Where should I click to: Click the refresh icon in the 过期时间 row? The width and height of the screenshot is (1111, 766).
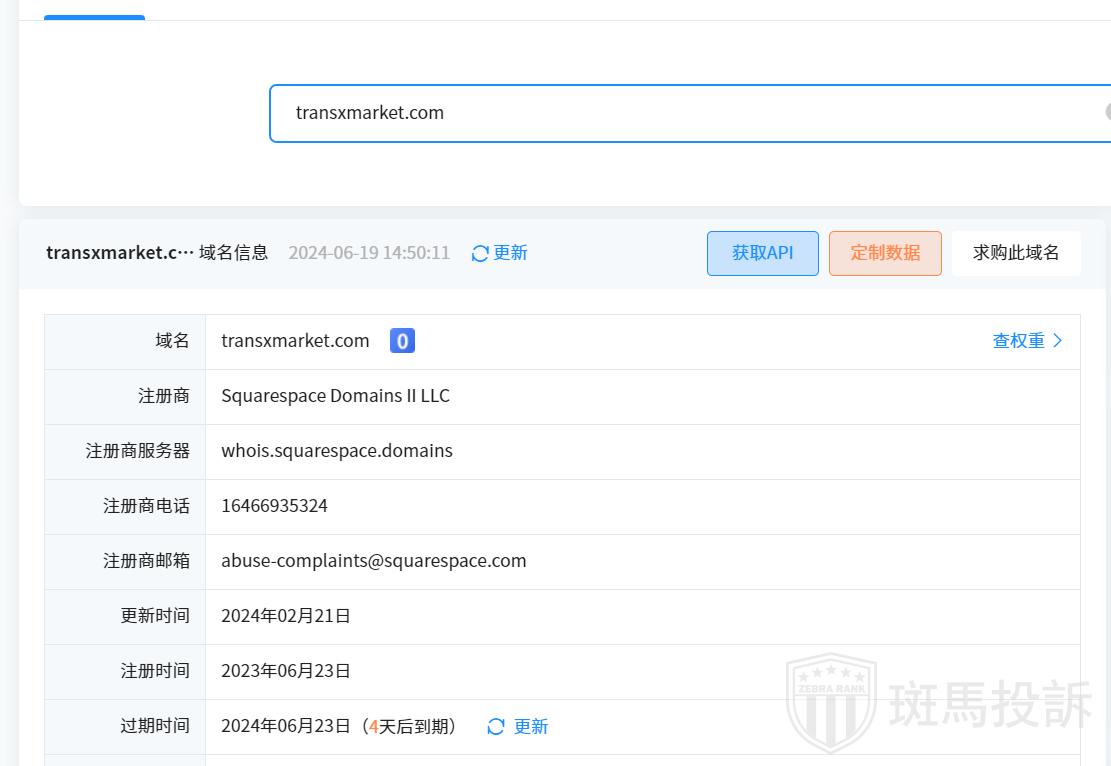pos(496,727)
